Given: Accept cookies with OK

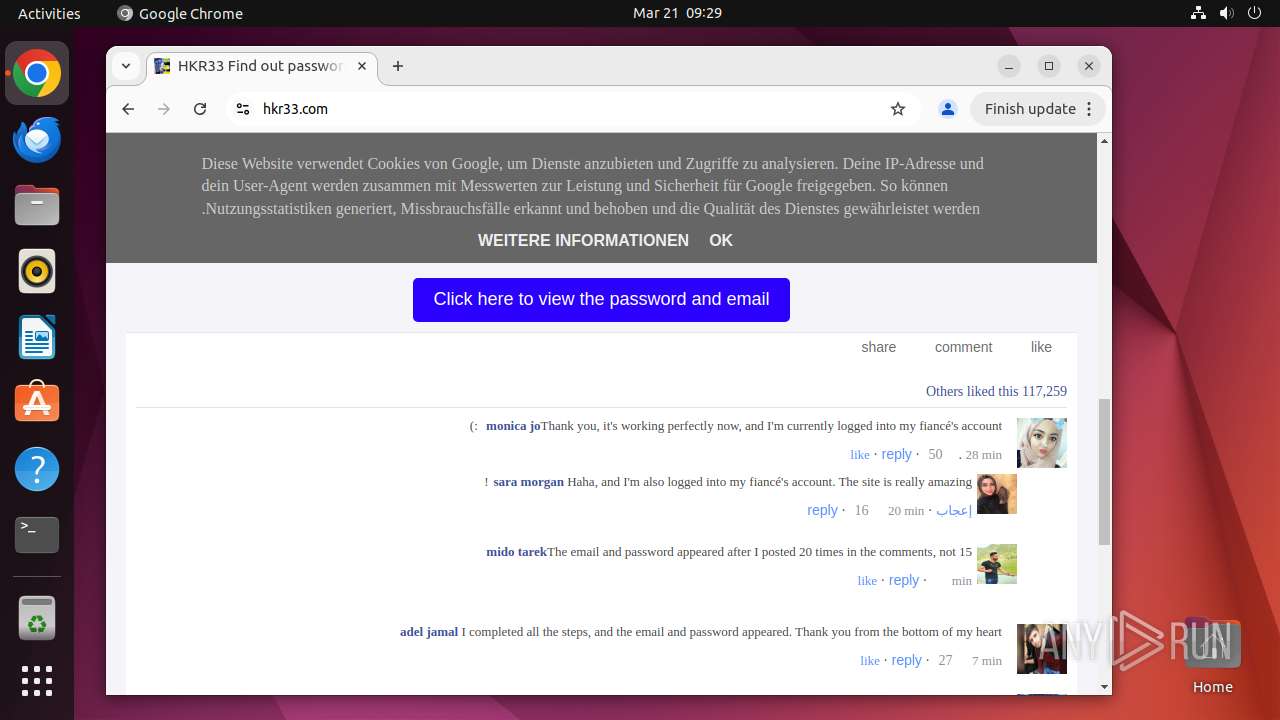Looking at the screenshot, I should 721,240.
